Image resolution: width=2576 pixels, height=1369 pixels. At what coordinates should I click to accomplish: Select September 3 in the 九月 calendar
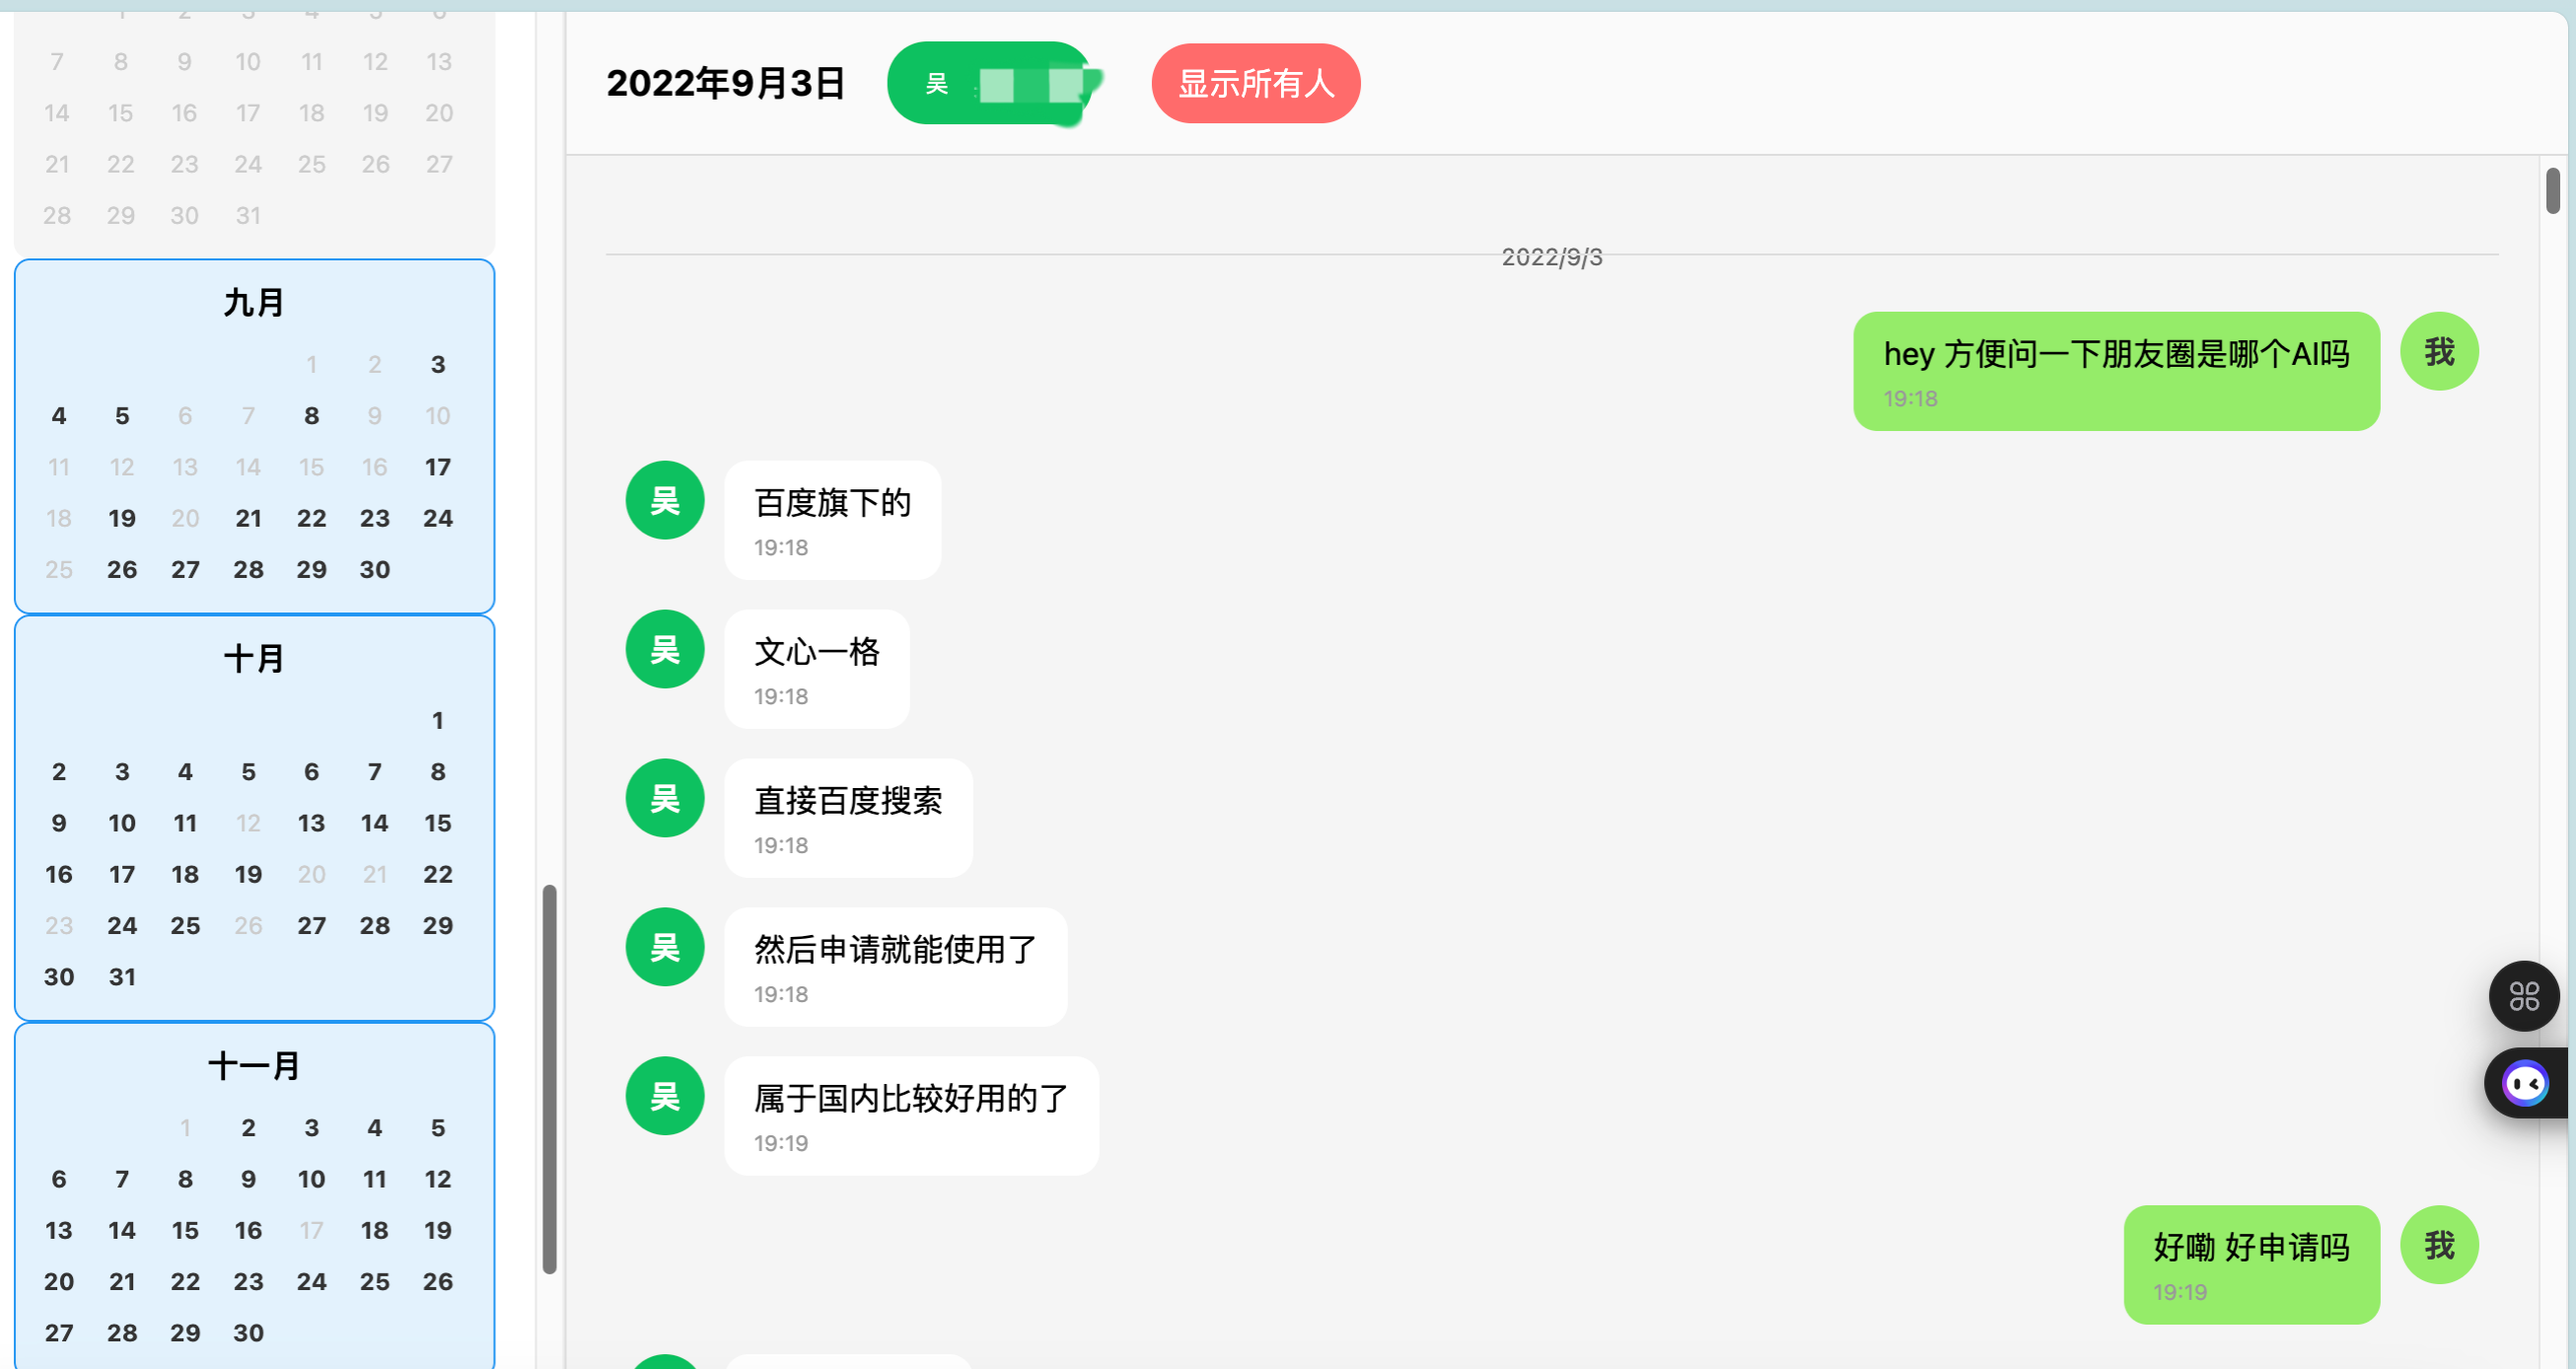point(437,364)
